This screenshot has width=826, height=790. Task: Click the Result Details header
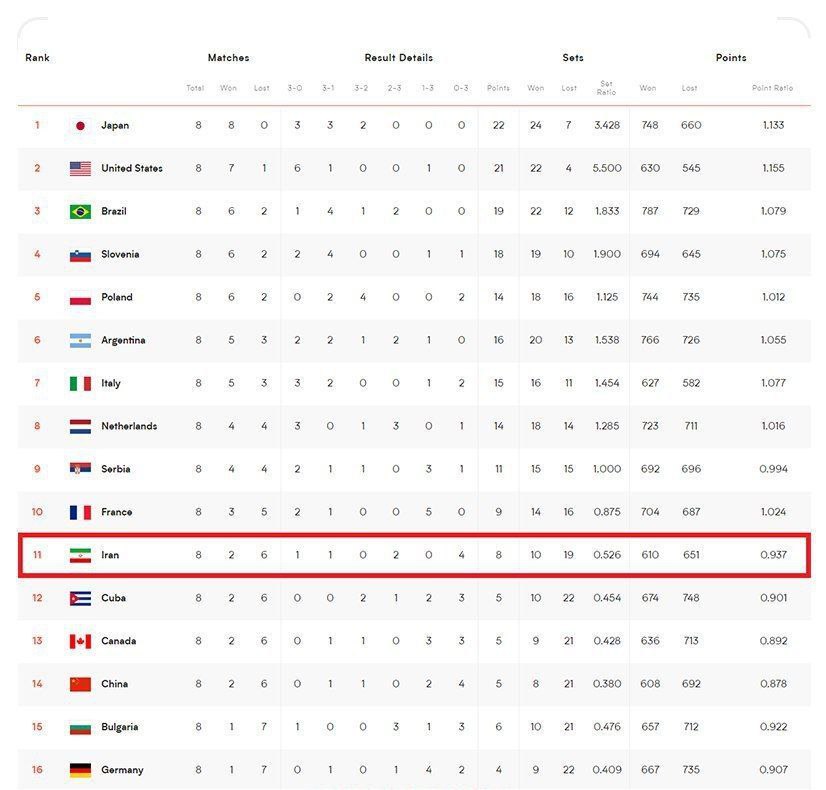tap(398, 58)
